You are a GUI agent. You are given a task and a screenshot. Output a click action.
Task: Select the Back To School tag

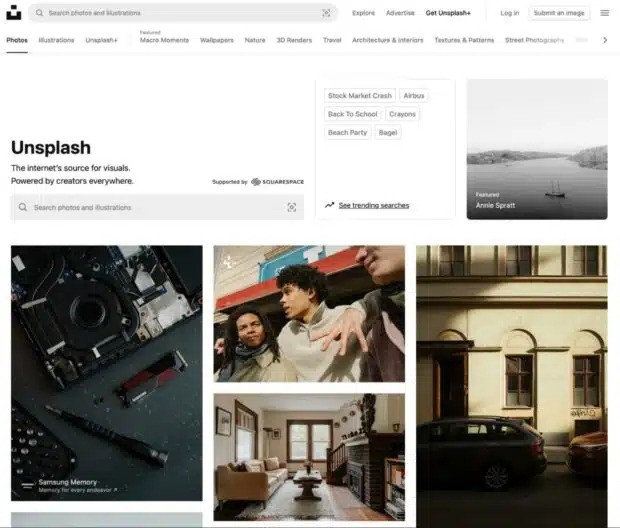point(353,114)
